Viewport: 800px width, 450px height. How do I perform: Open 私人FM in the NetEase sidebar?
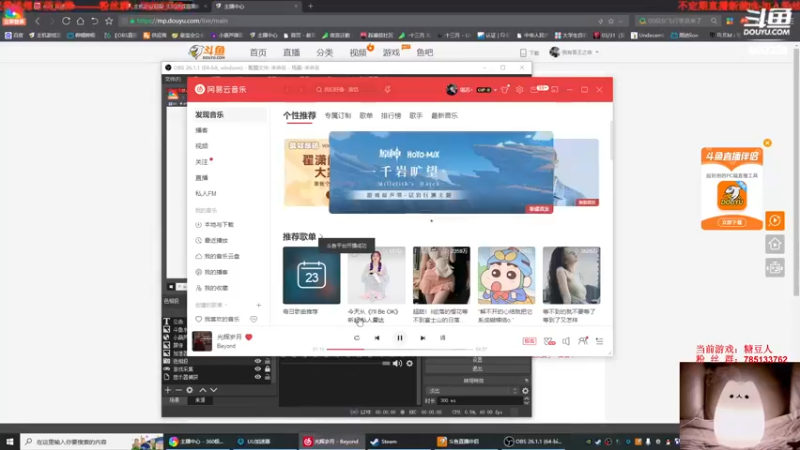[206, 193]
